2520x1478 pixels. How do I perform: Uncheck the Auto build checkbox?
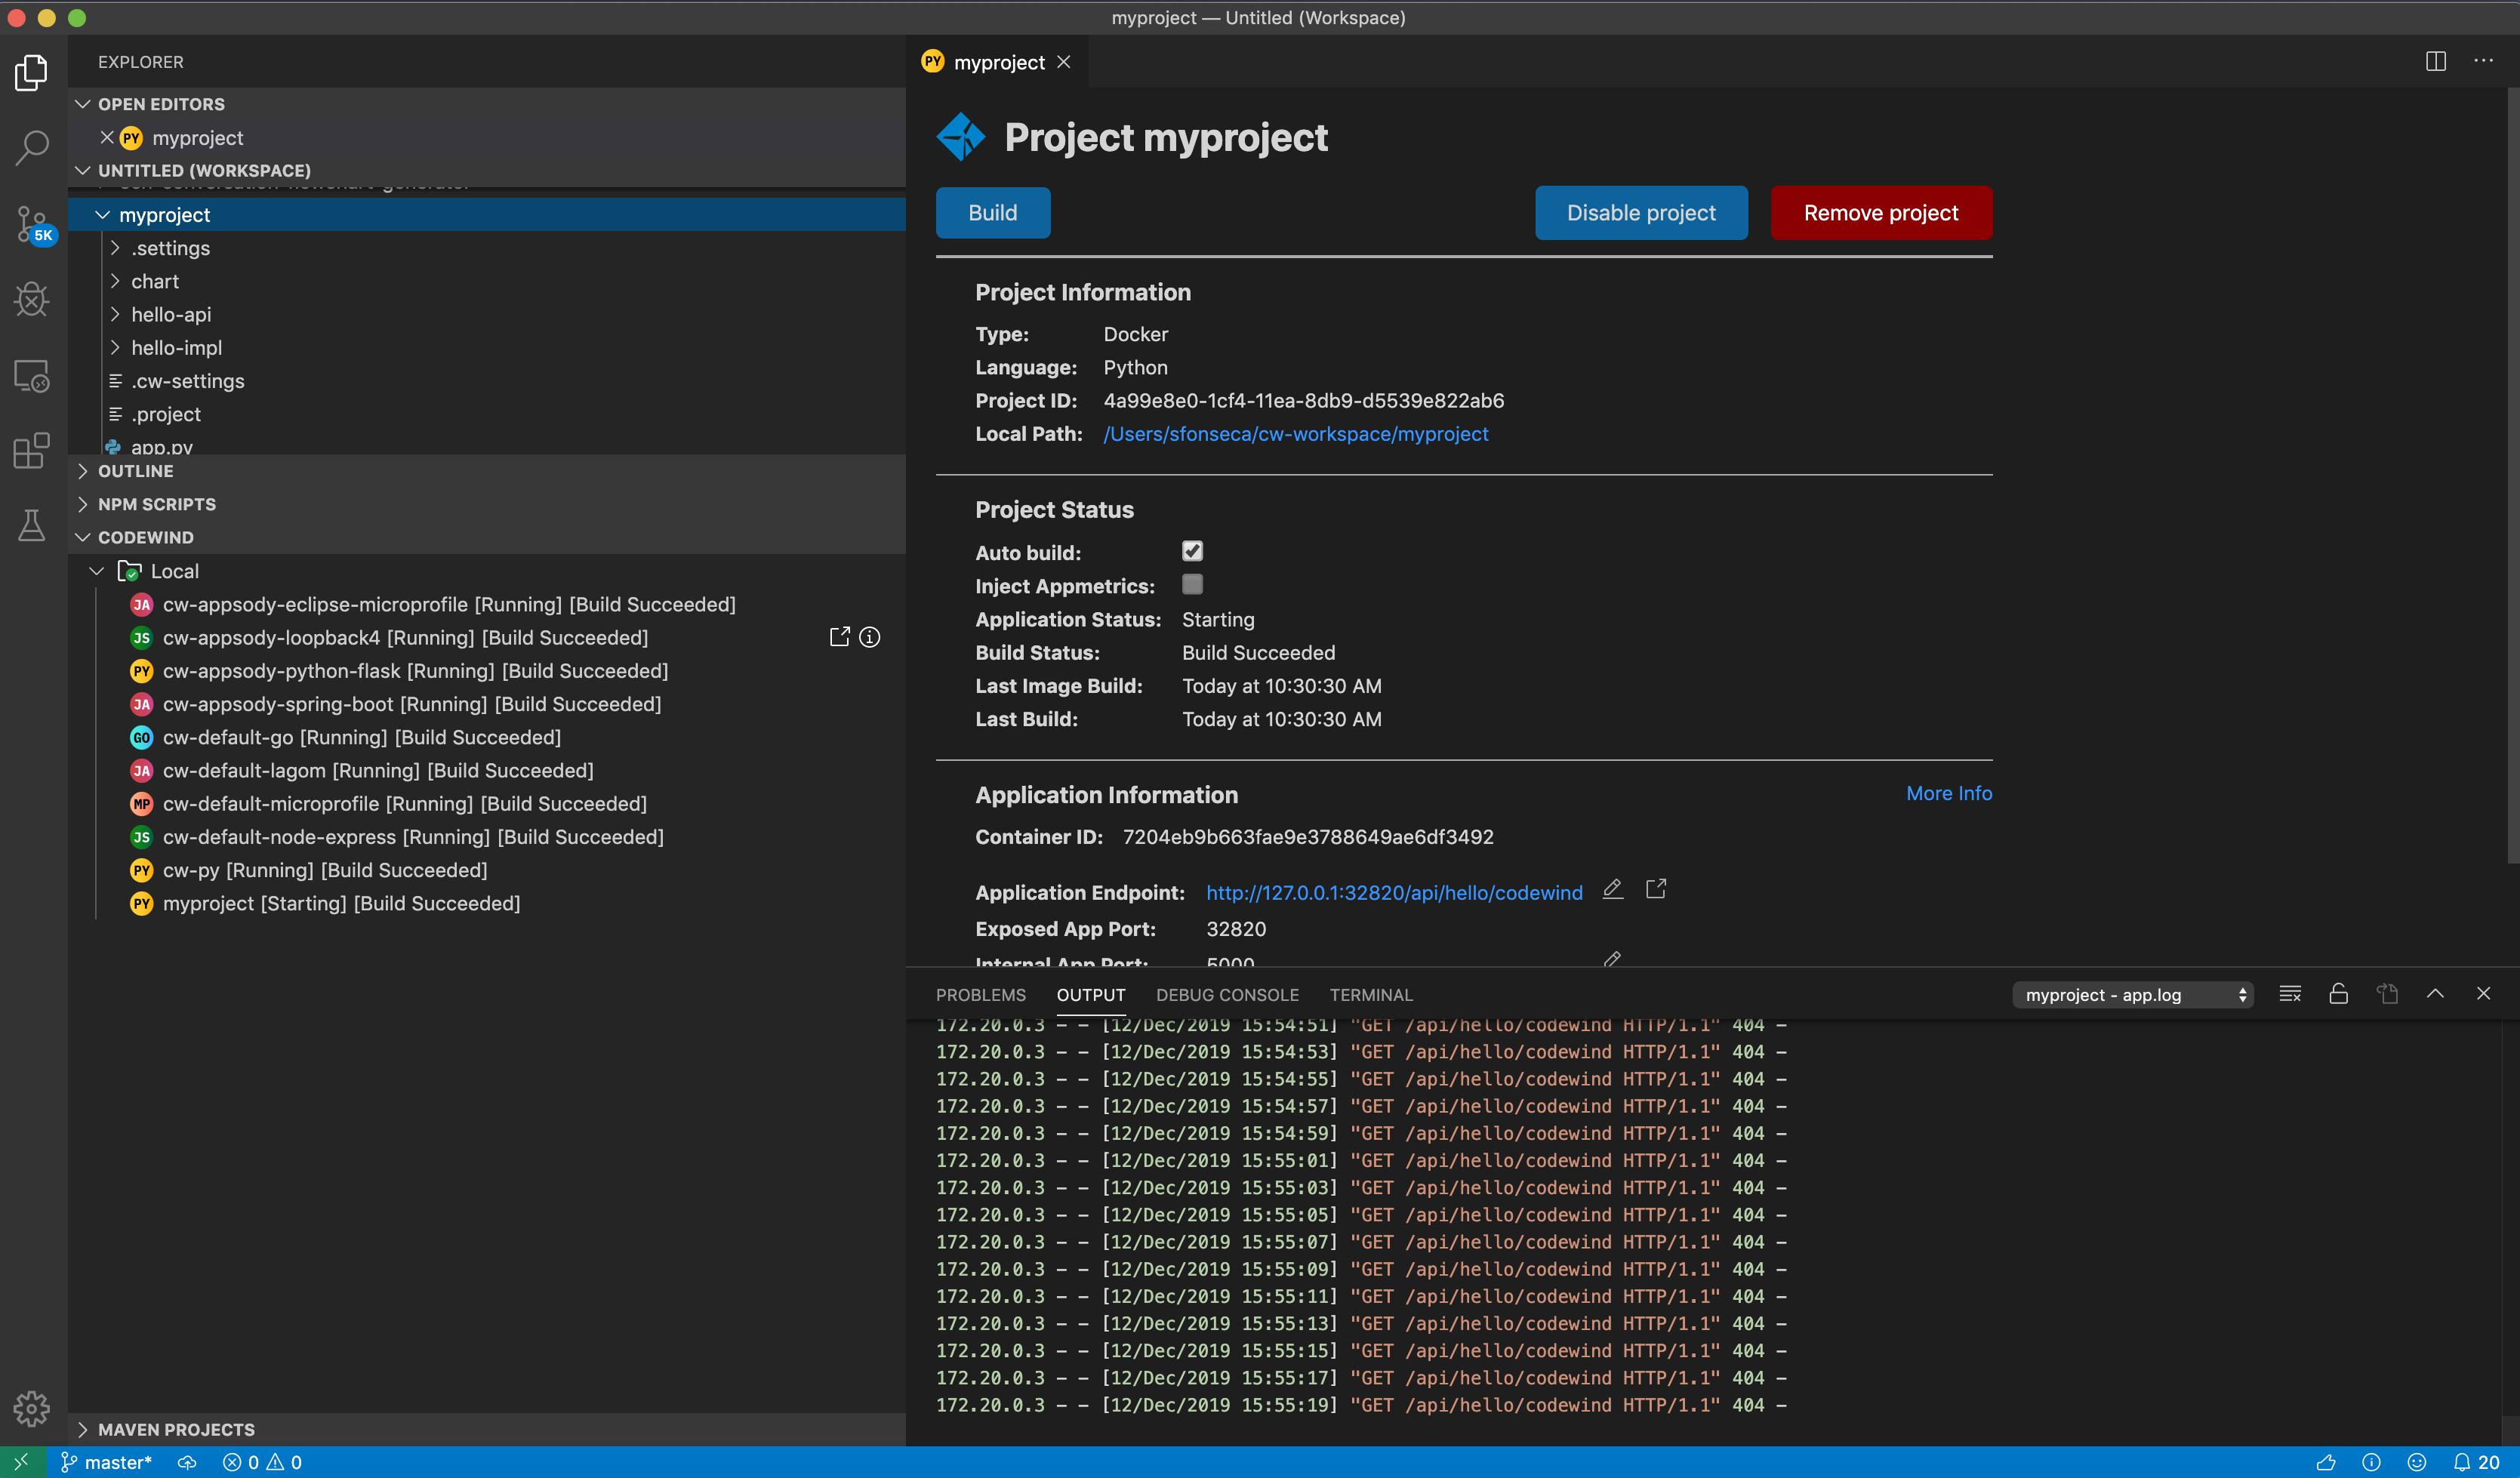coord(1192,551)
